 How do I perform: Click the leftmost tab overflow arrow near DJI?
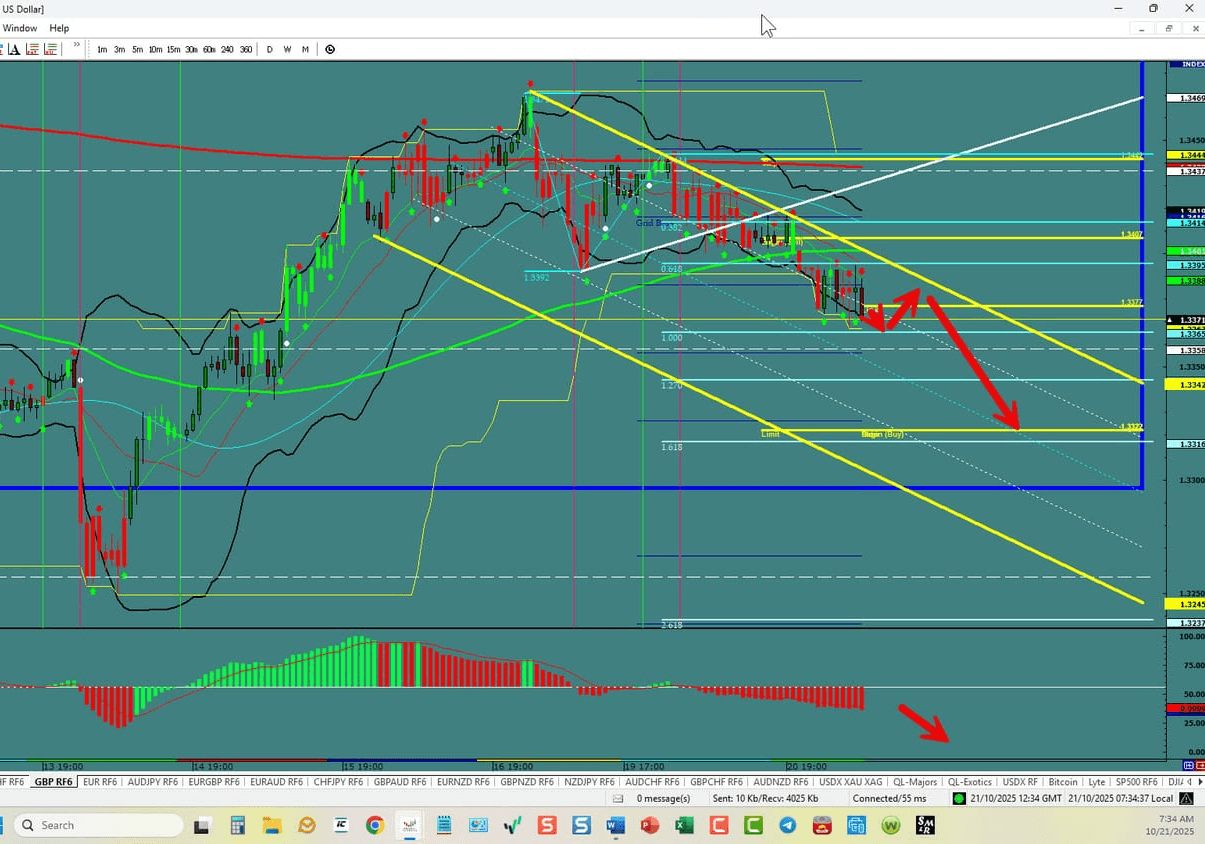click(1189, 781)
